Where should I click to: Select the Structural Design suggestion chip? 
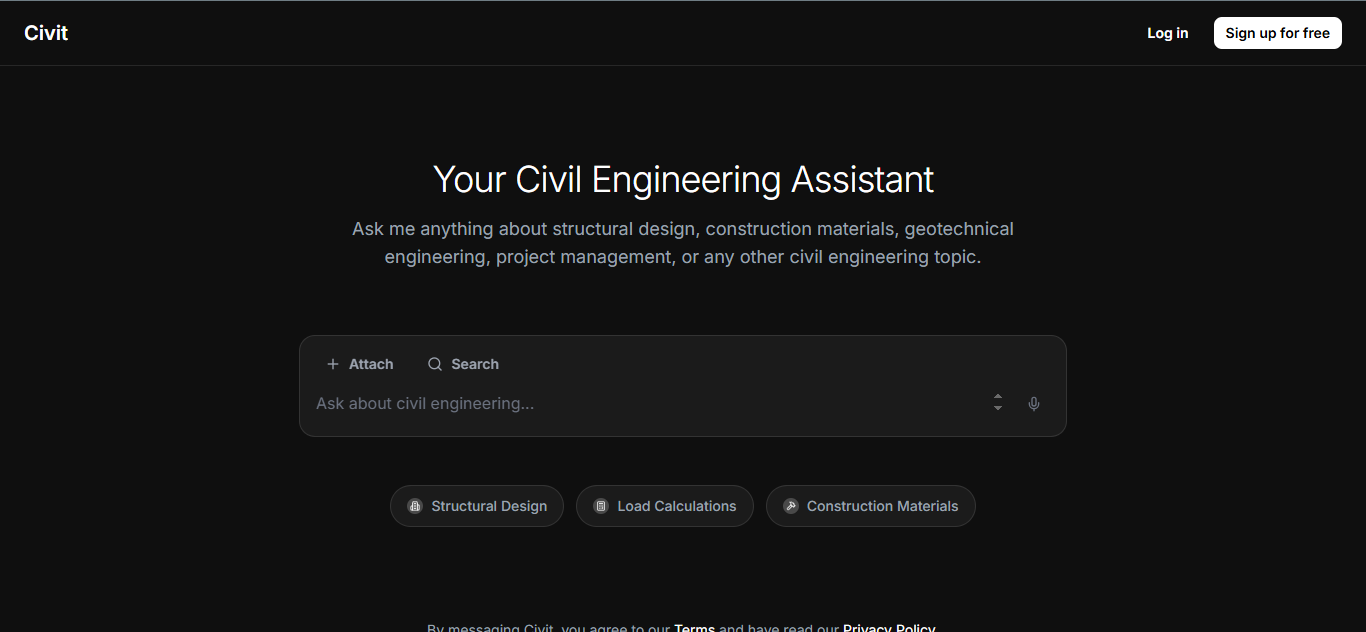[x=477, y=506]
